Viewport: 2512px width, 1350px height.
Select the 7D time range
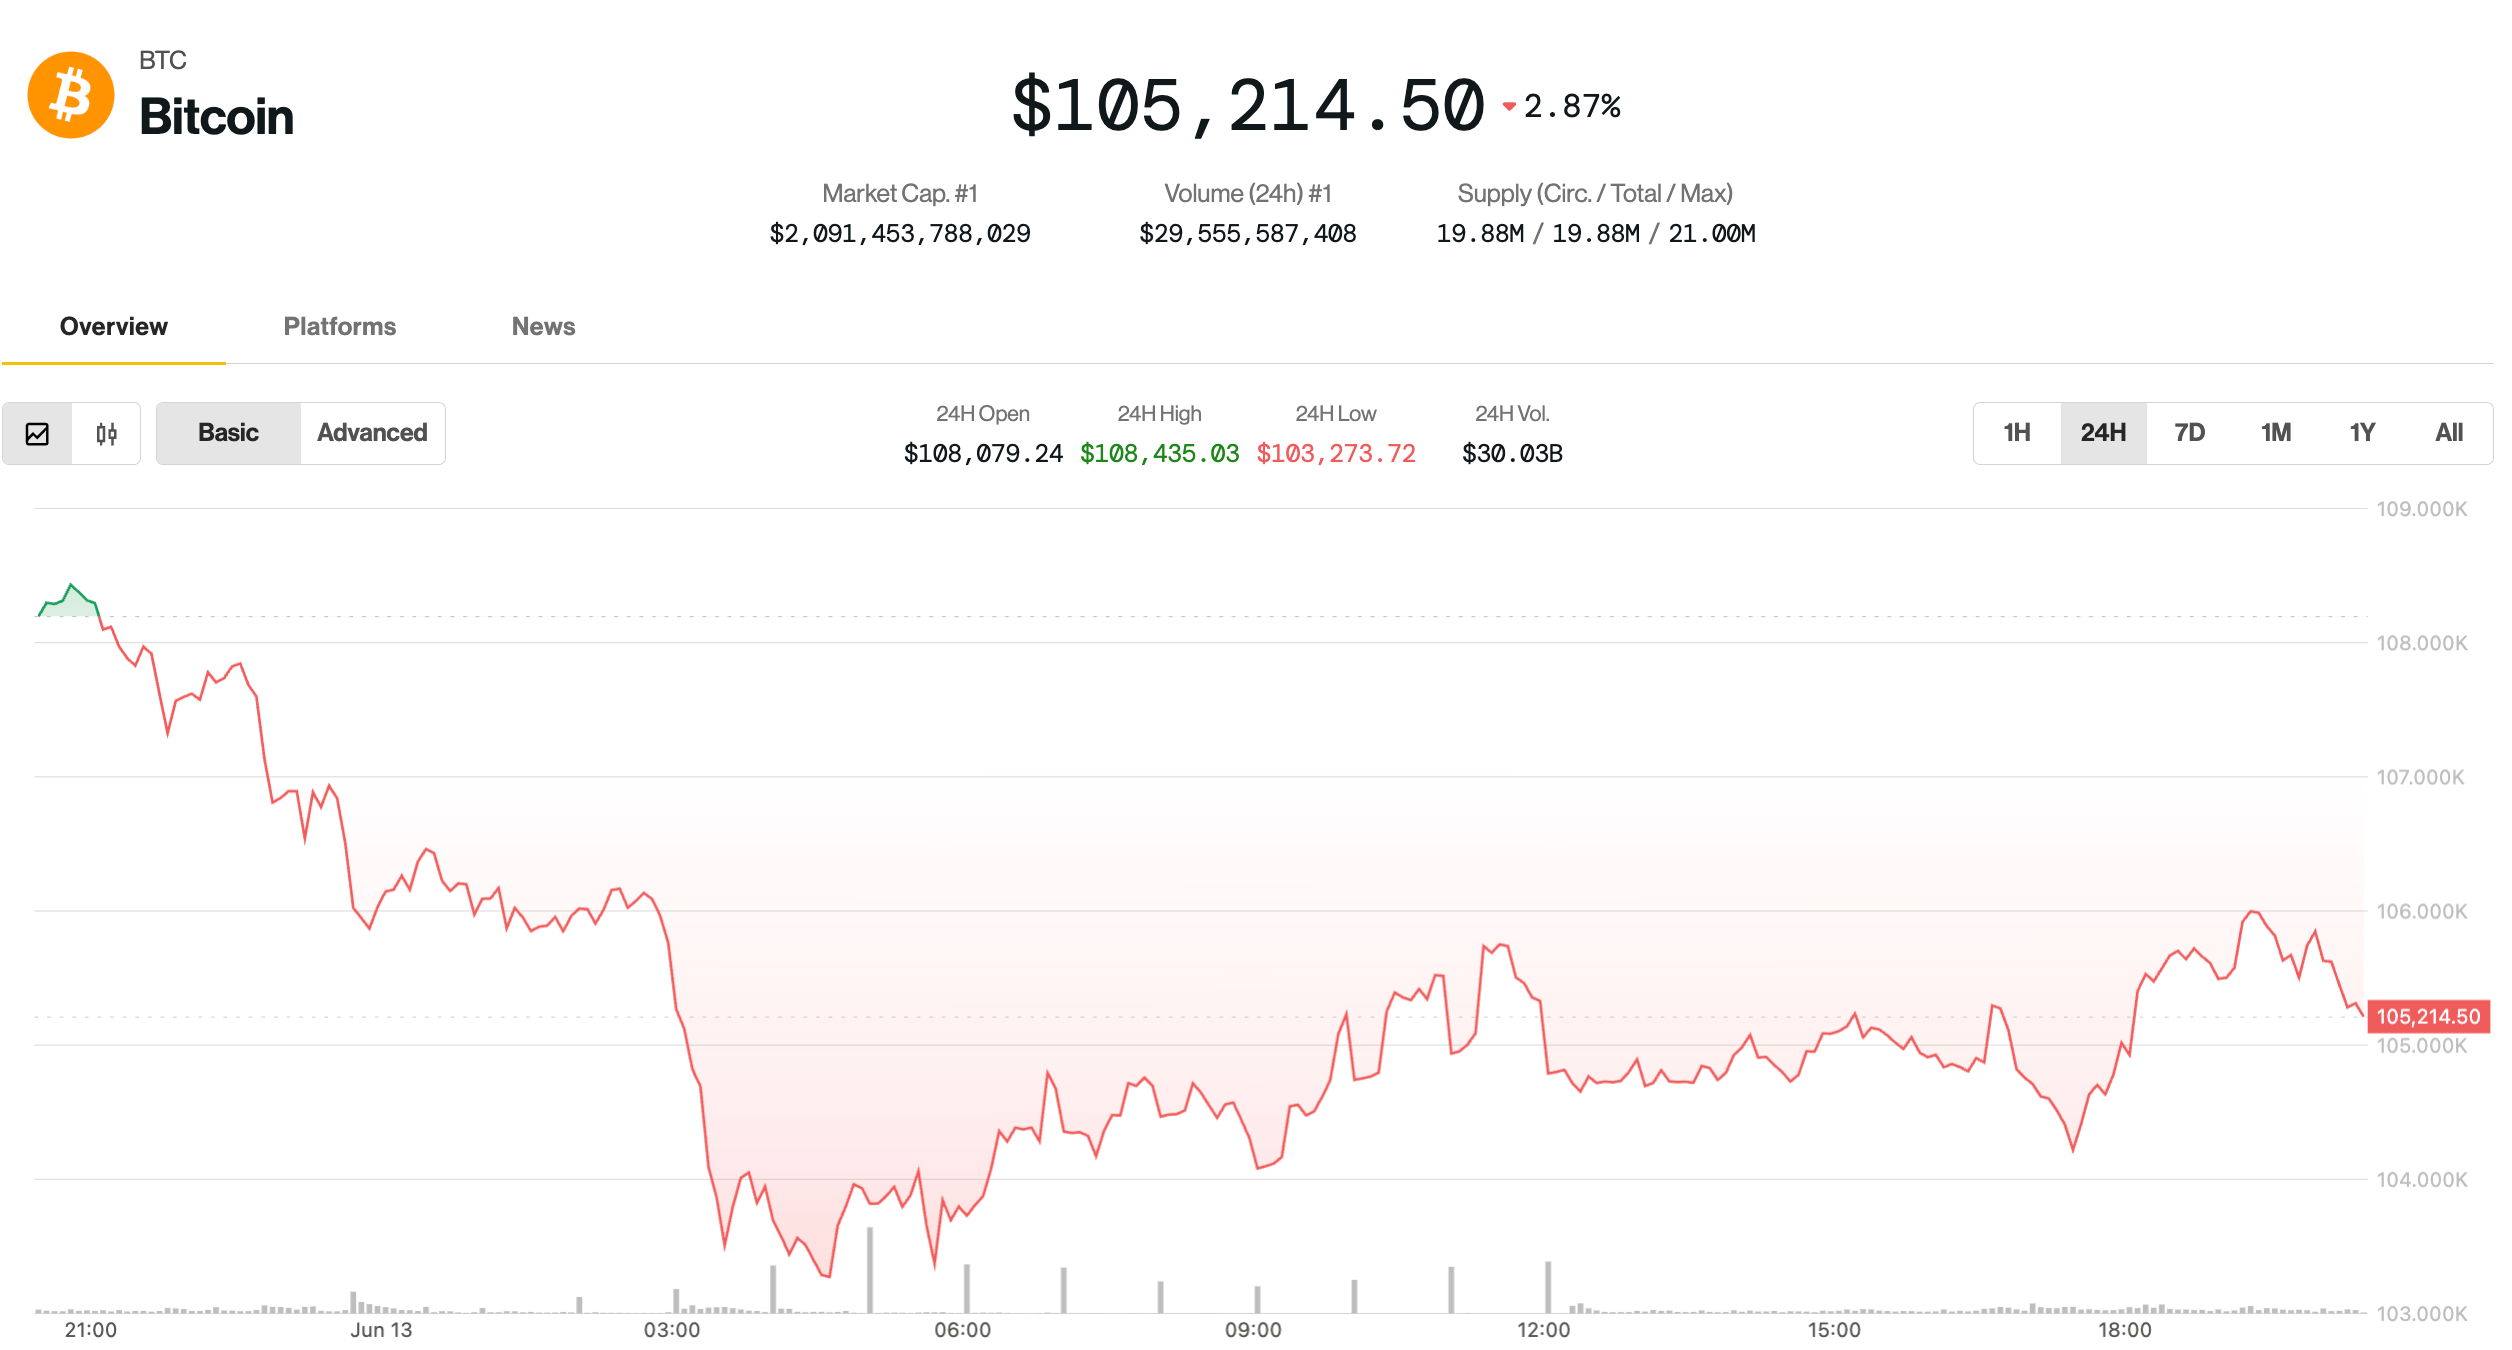2189,432
